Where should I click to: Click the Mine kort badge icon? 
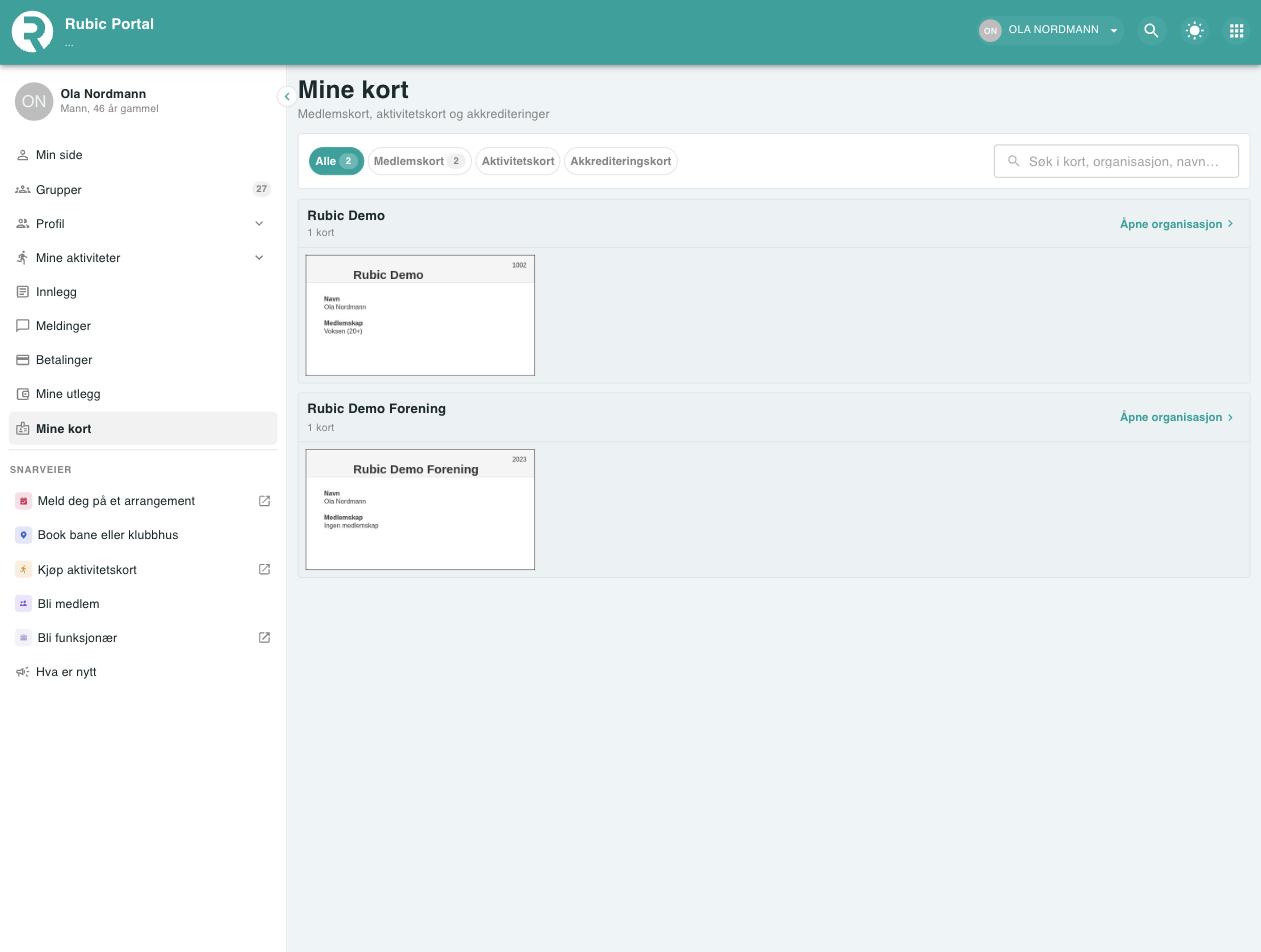(23, 428)
